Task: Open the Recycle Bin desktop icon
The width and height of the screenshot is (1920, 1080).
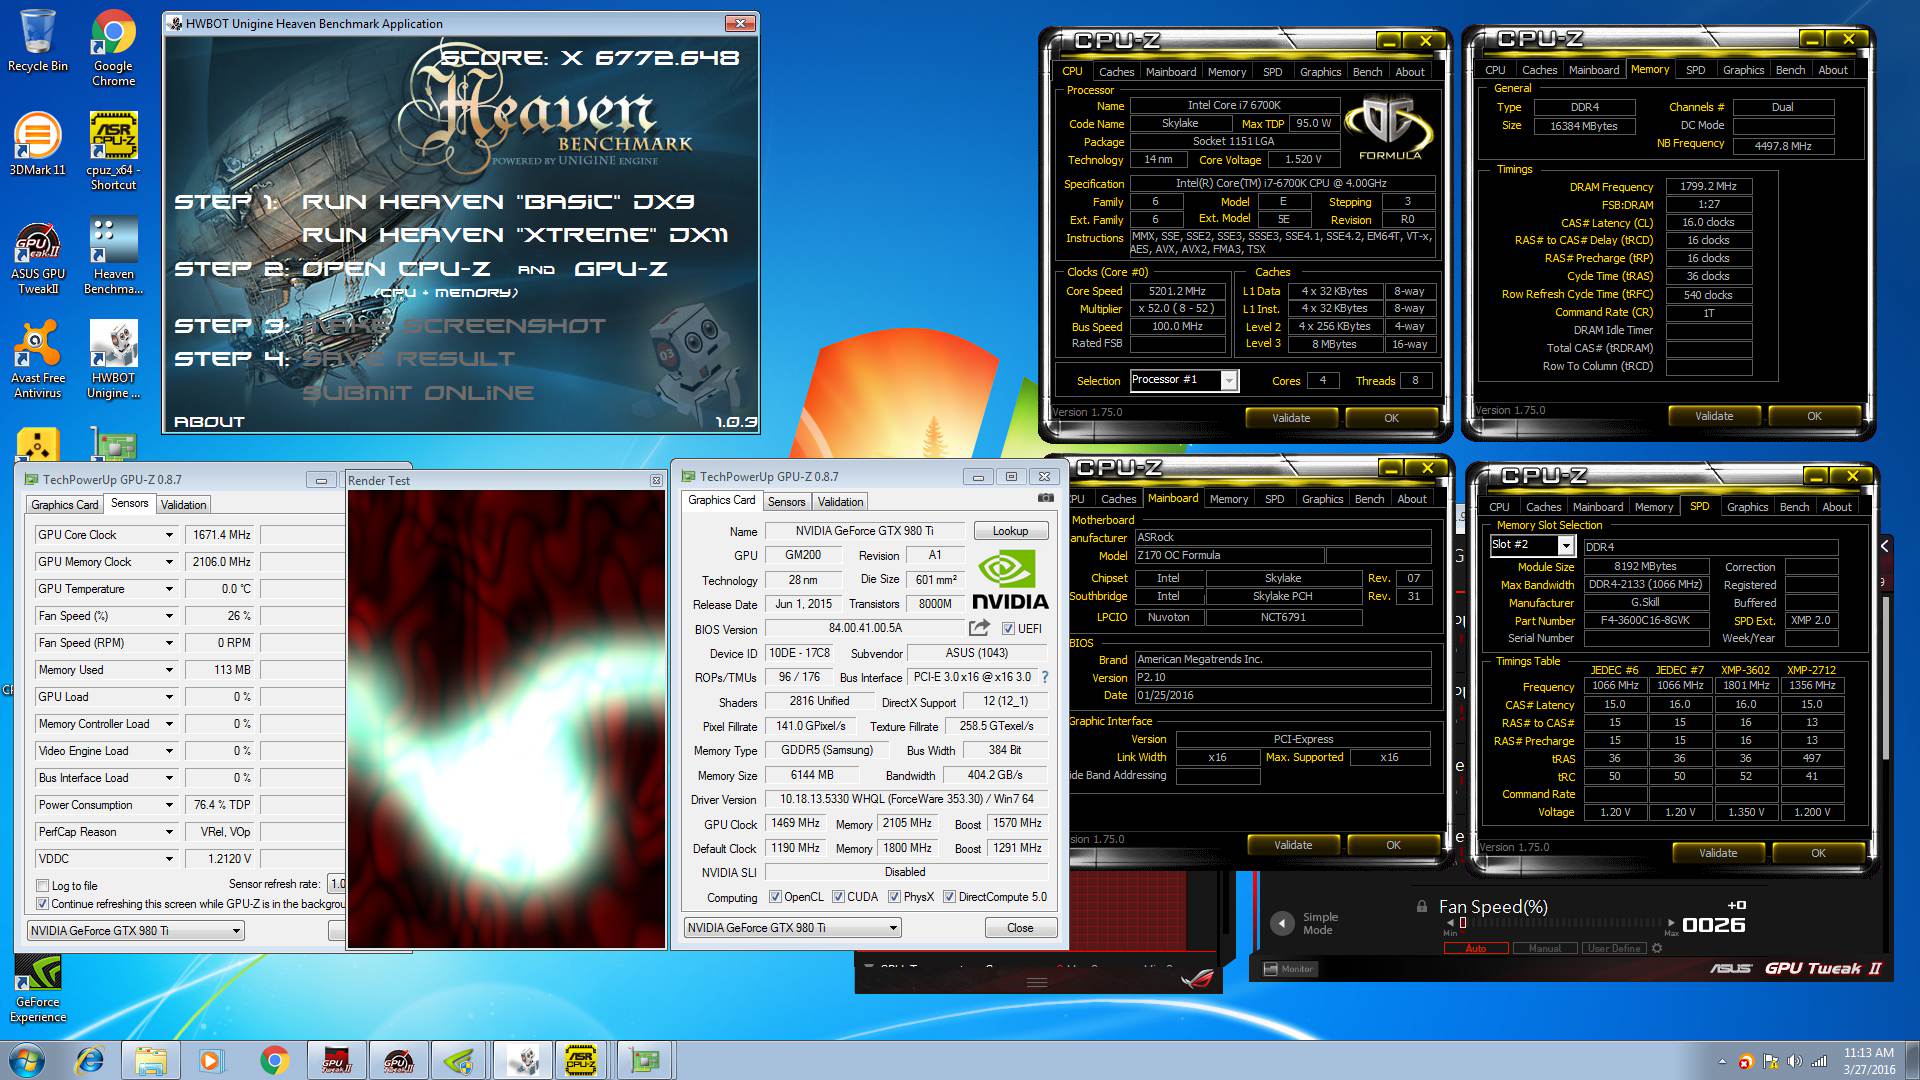Action: (x=38, y=40)
